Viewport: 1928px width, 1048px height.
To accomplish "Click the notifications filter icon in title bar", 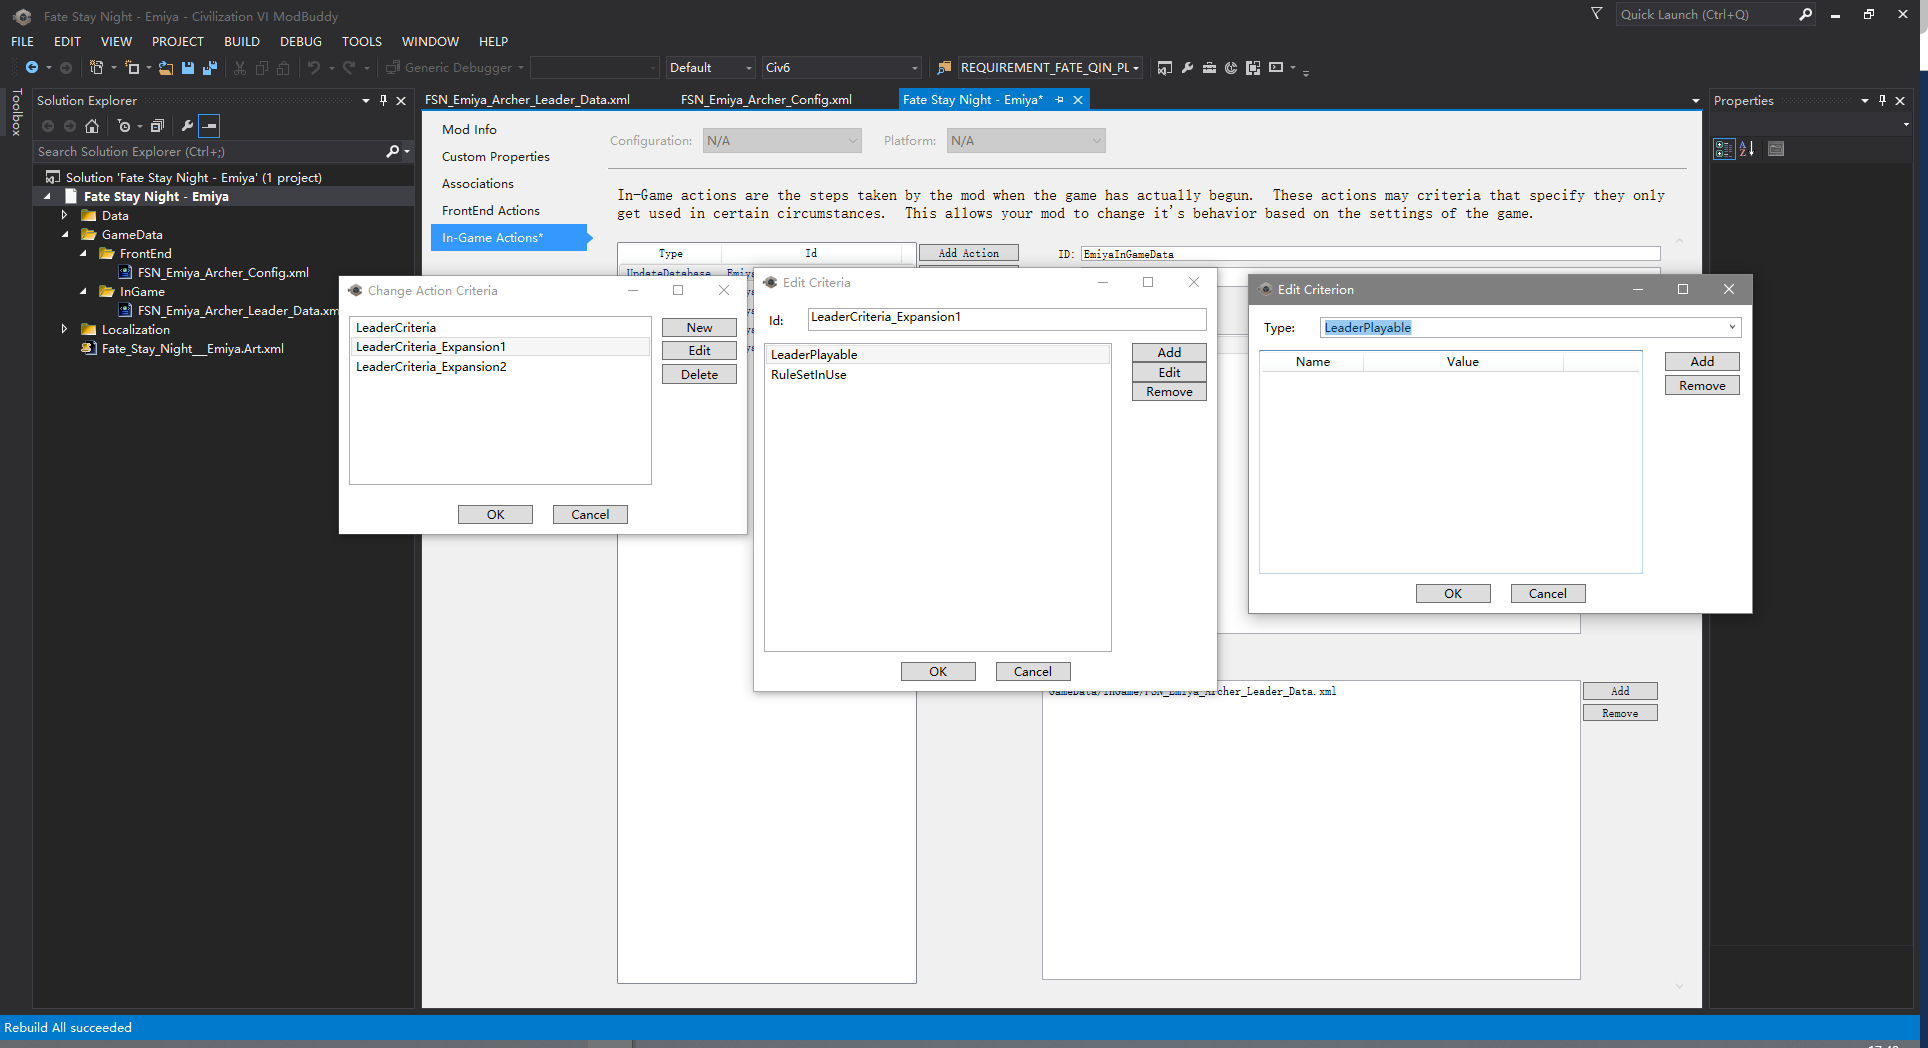I will tap(1597, 14).
